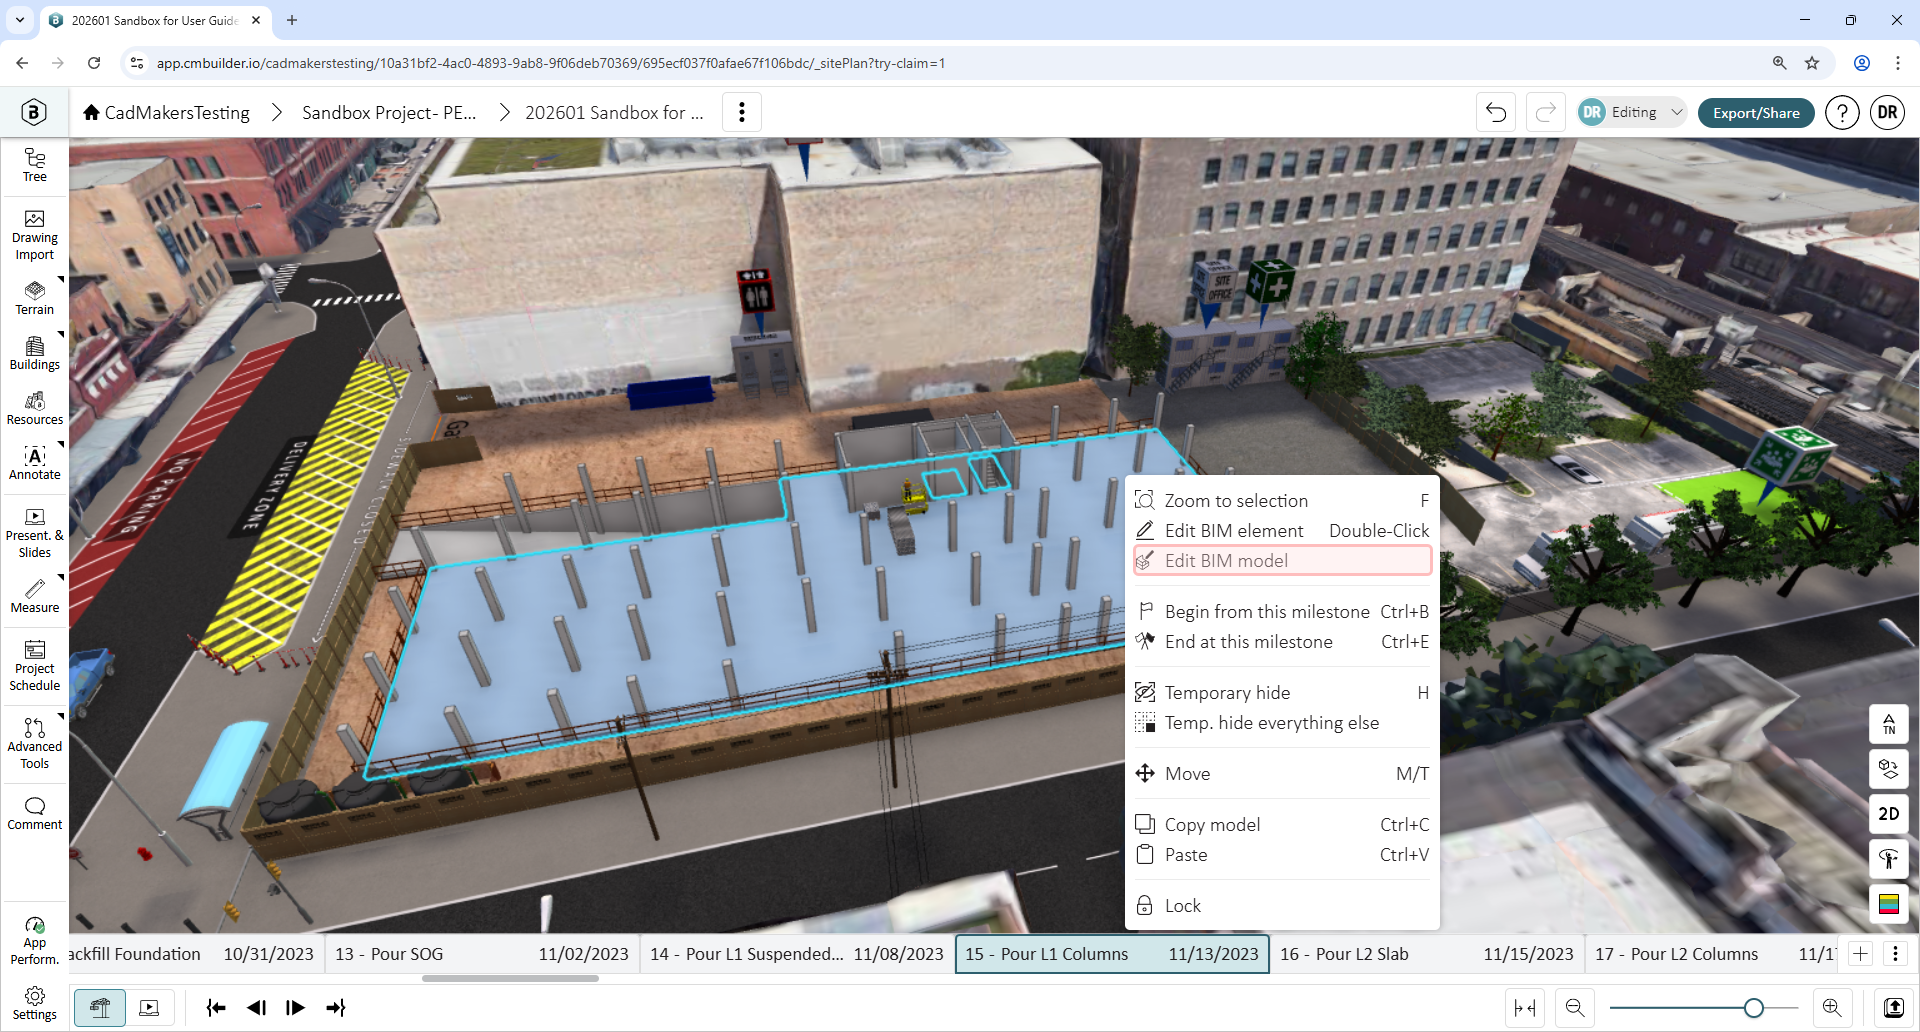This screenshot has width=1920, height=1032.
Task: Click the true north compass button
Action: click(1889, 724)
